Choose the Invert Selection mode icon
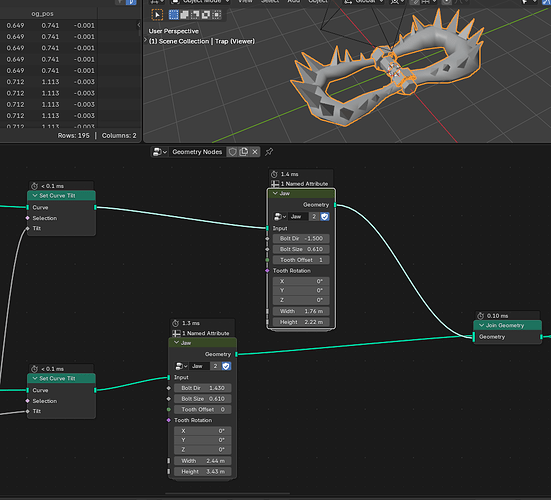Viewport: 551px width, 500px height. [206, 15]
